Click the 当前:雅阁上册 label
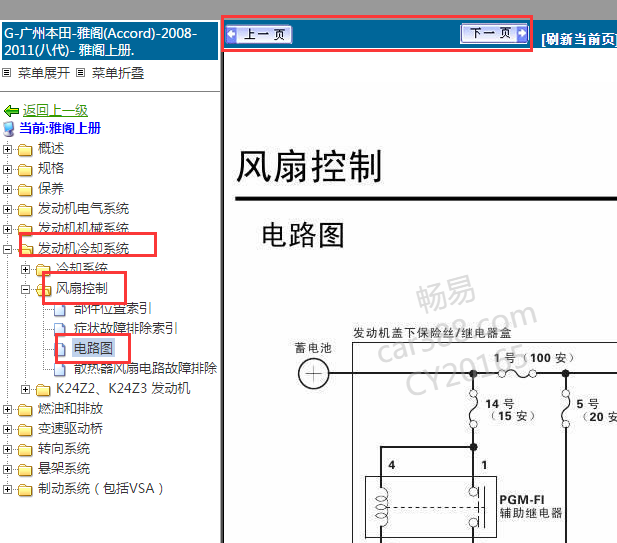The width and height of the screenshot is (617, 543). (60, 128)
